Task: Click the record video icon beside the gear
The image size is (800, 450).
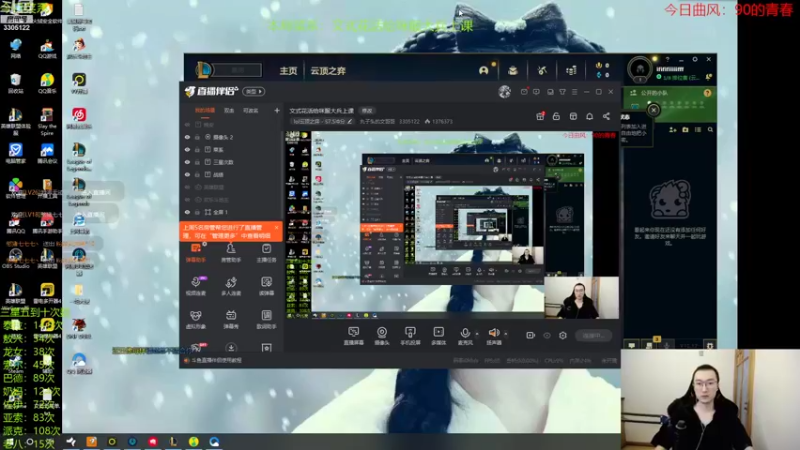Action: (531, 335)
